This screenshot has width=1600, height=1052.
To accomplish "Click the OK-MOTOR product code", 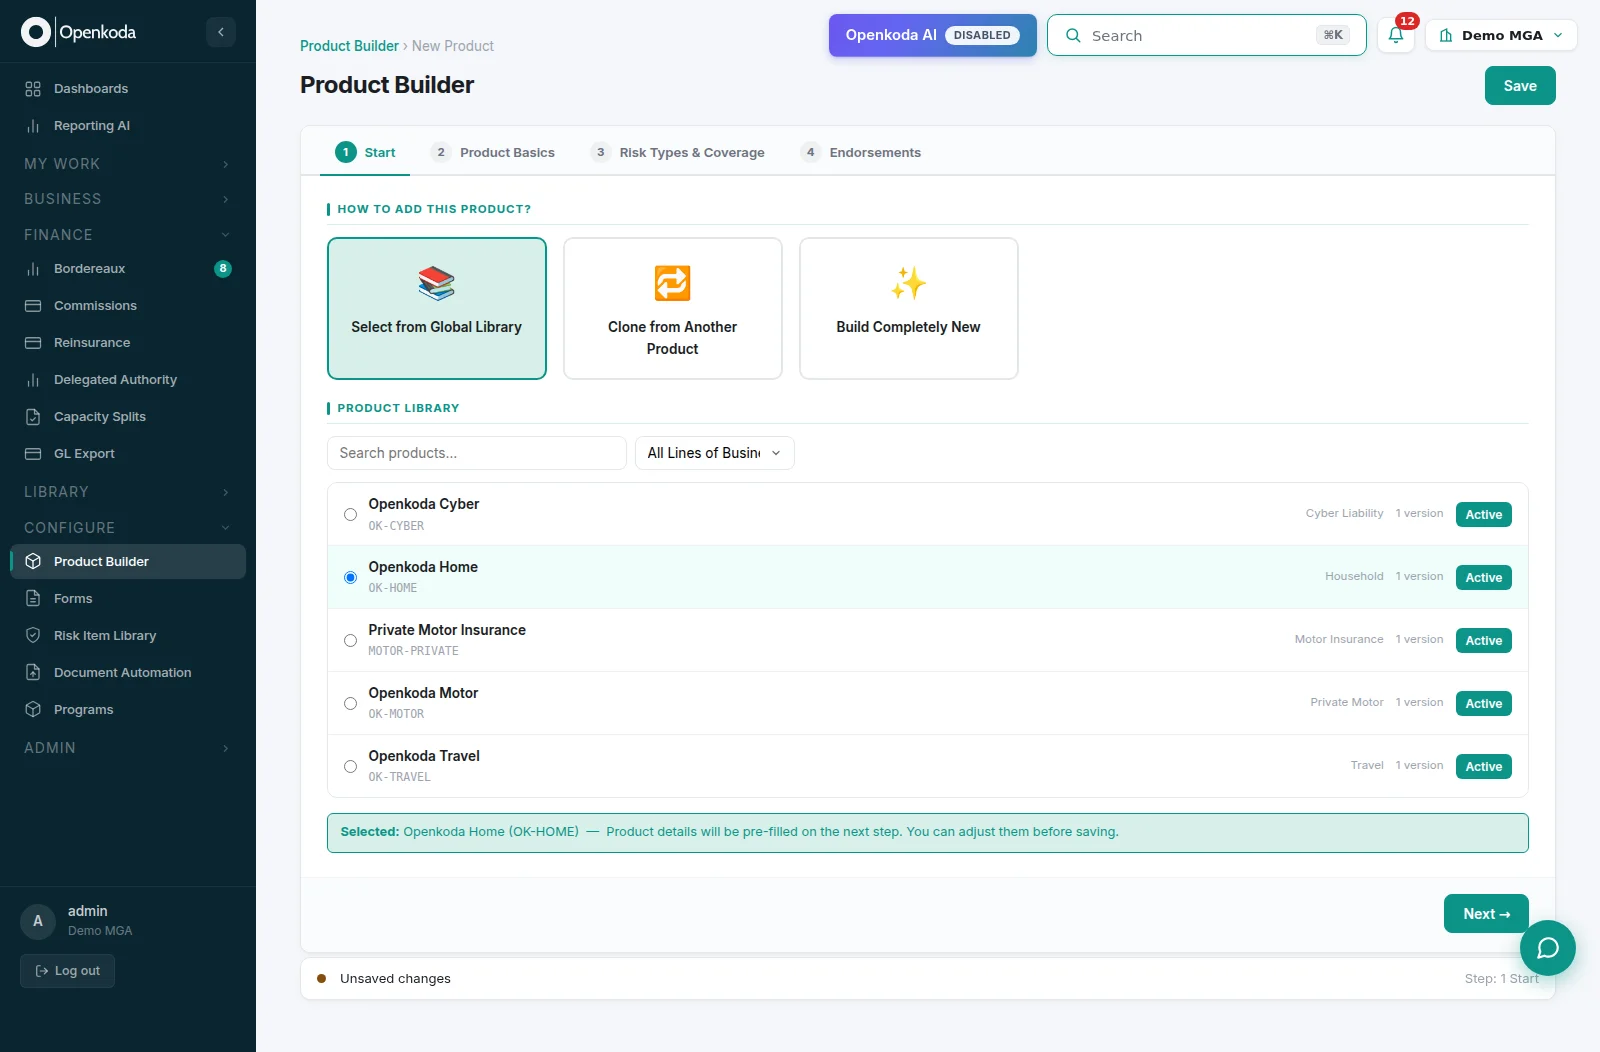I will click(x=396, y=714).
